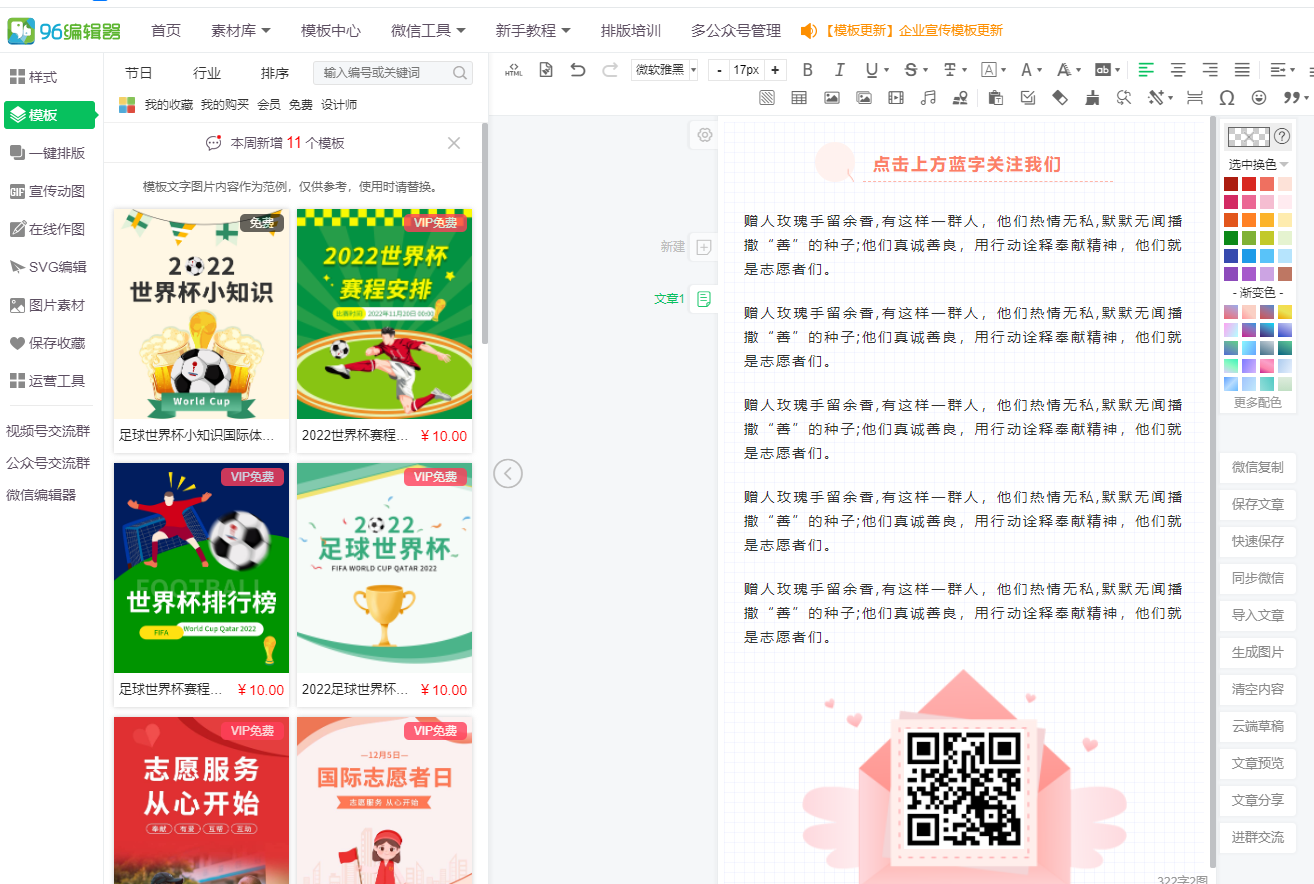Click the 同步微信 button
This screenshot has width=1314, height=884.
[1257, 578]
